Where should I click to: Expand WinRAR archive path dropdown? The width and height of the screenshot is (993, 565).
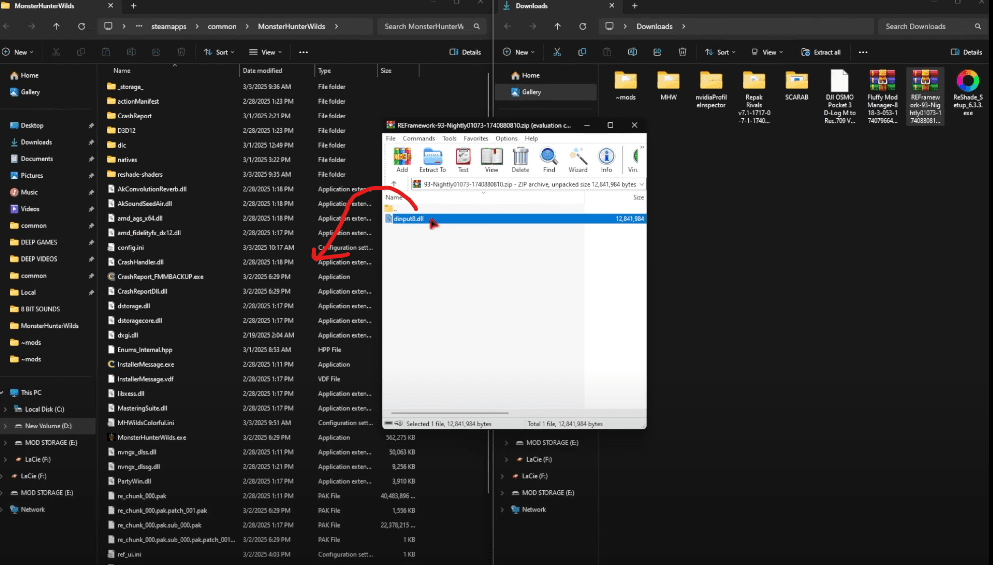642,184
